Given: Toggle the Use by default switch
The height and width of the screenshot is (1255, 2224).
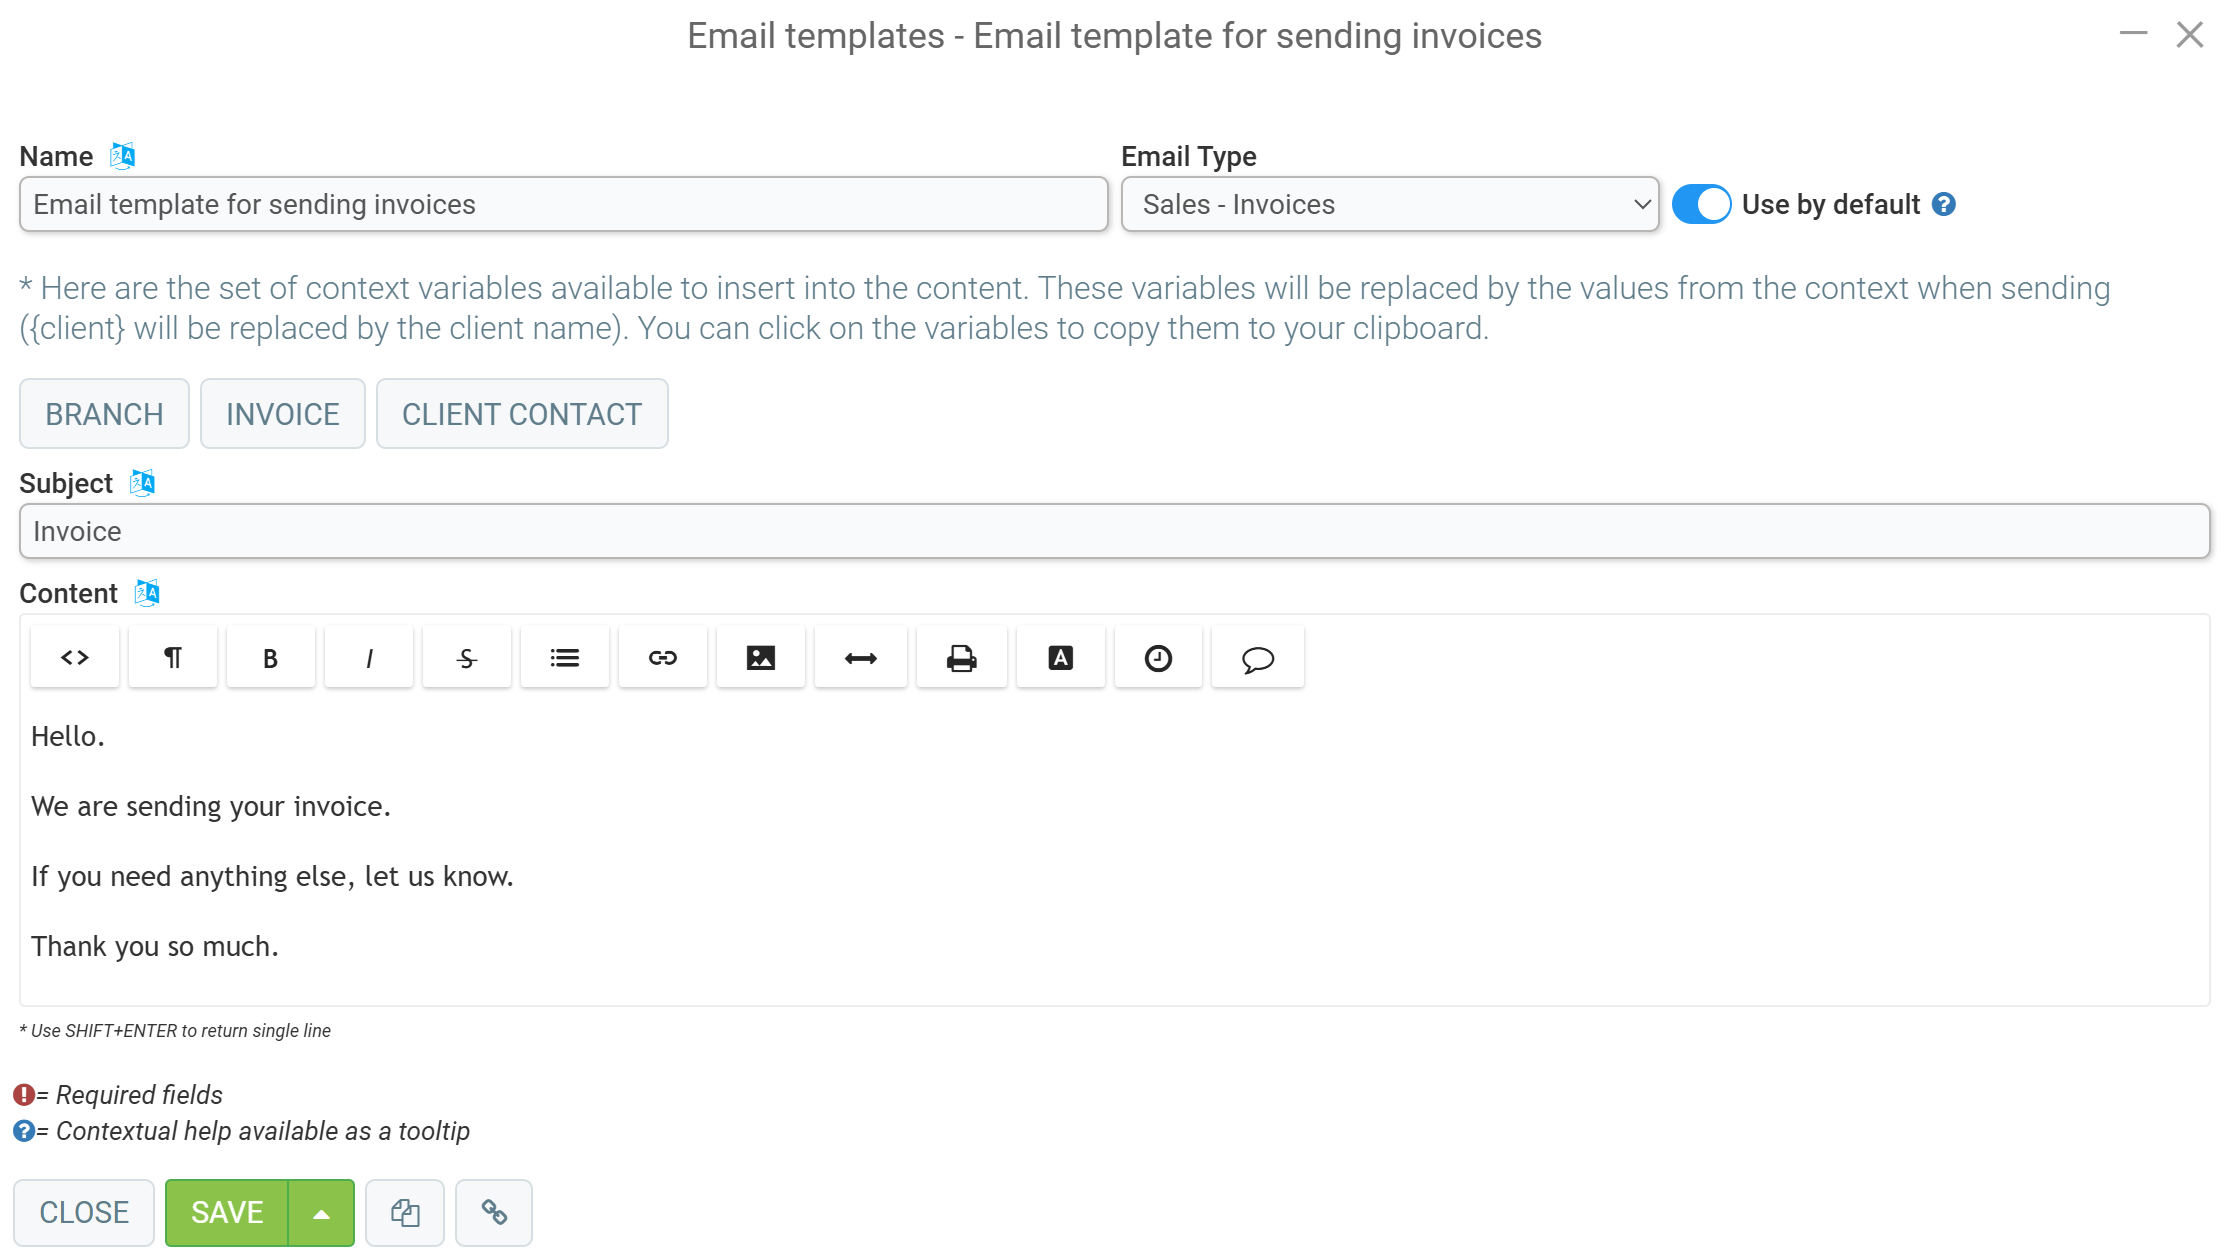Looking at the screenshot, I should 1701,204.
